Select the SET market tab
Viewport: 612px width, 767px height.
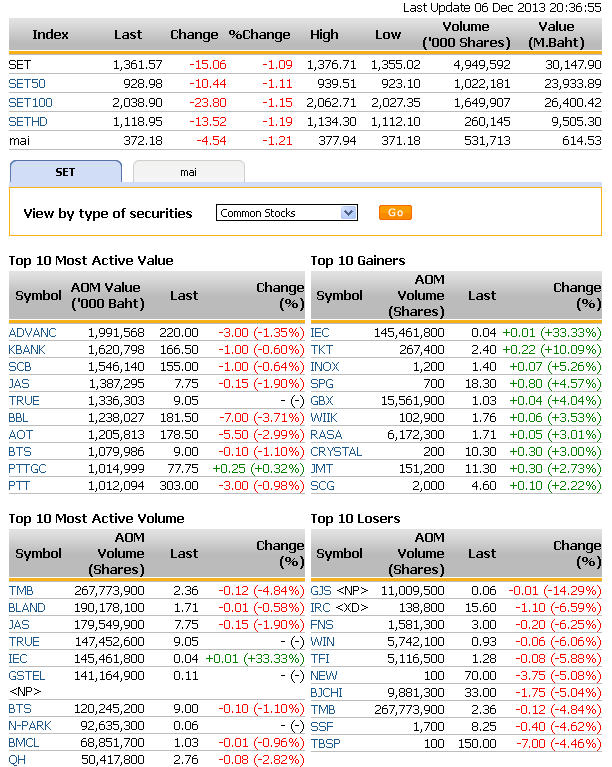click(x=65, y=172)
